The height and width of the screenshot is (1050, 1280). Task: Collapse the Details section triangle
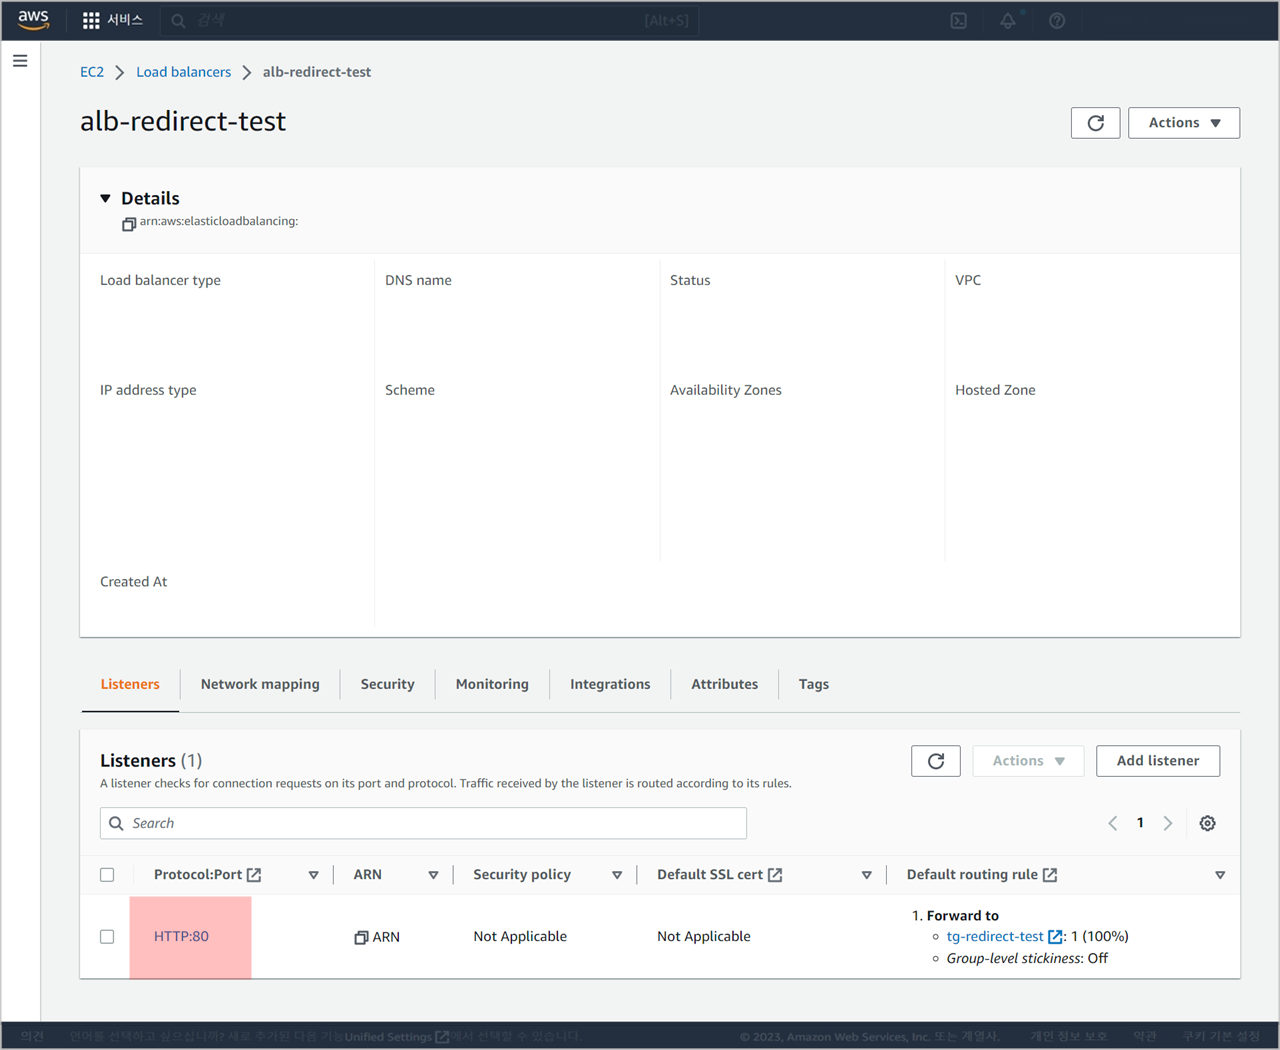[x=105, y=198]
